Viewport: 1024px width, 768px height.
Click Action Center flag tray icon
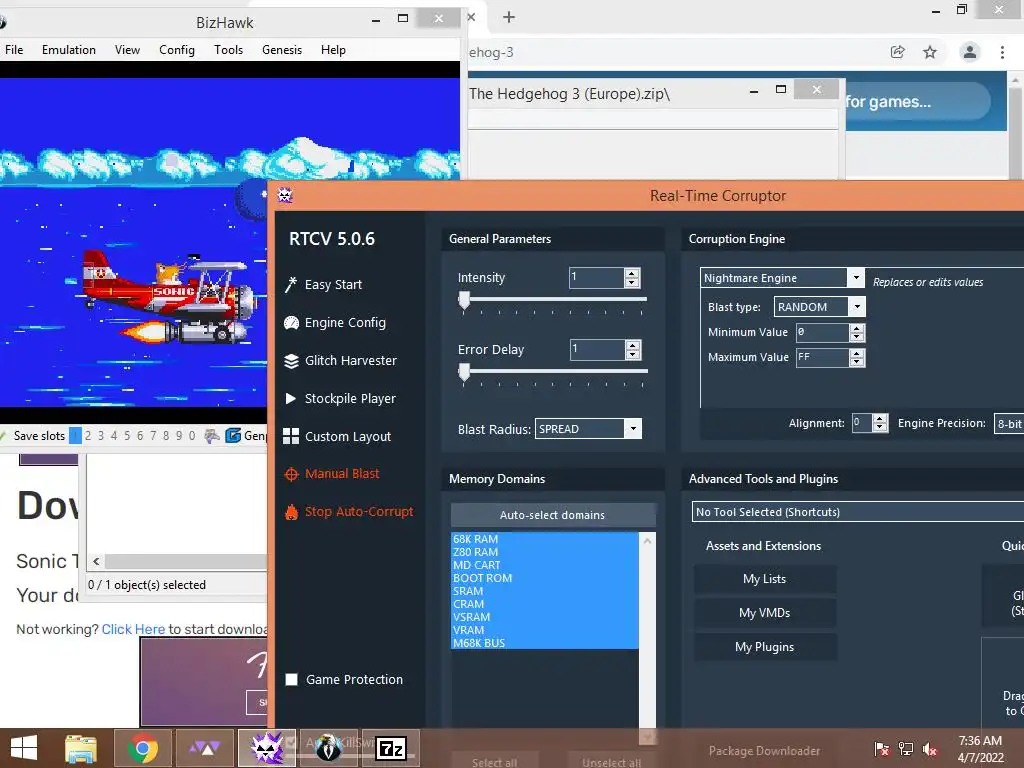(x=881, y=749)
